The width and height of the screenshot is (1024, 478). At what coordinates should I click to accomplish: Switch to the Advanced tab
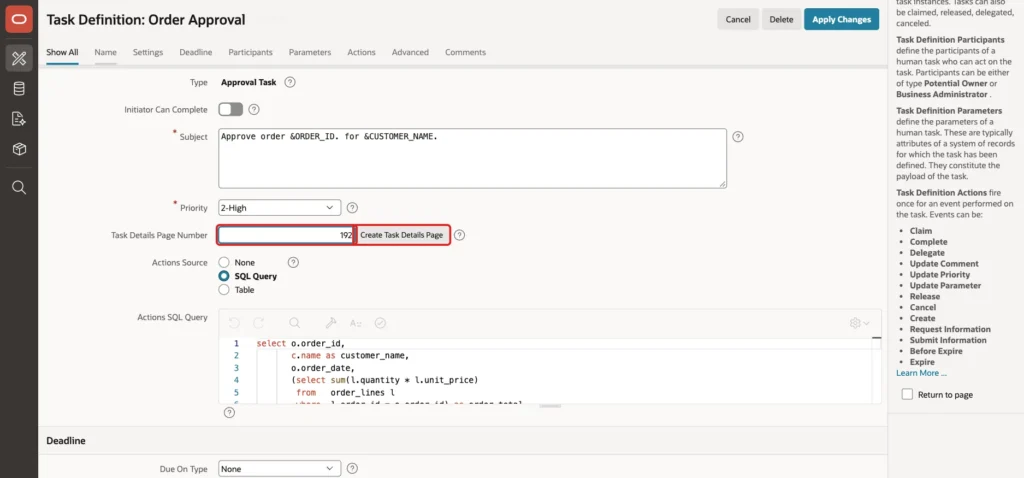[410, 52]
